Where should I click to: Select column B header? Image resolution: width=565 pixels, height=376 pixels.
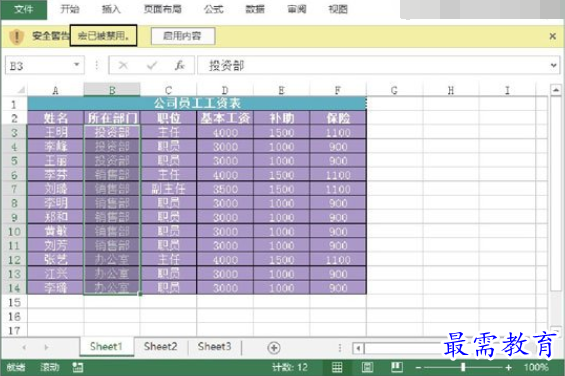112,90
